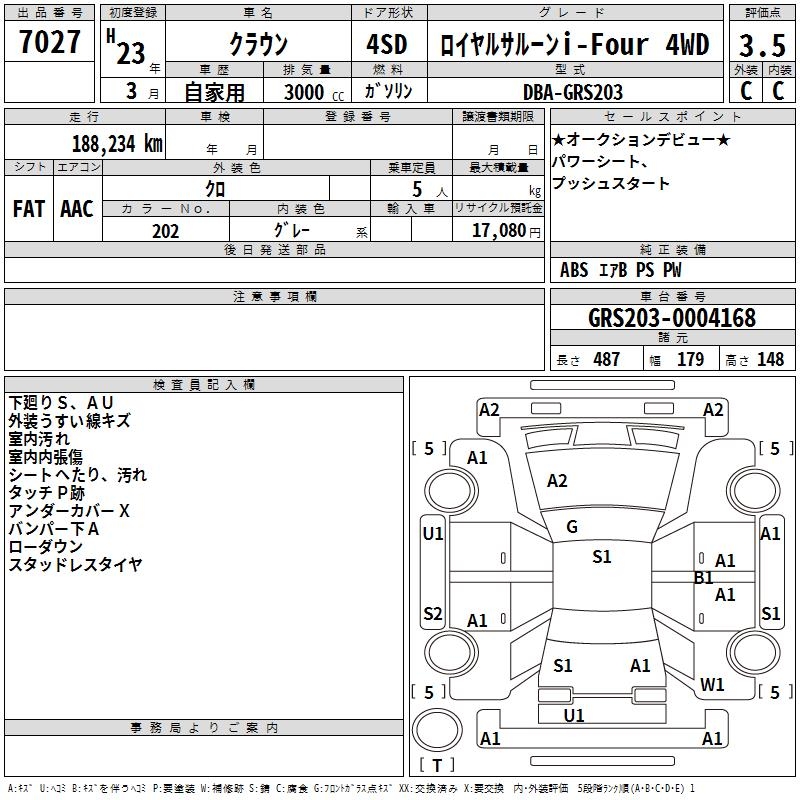
Task: Select the B1 damage mark on diagram
Action: pos(703,578)
